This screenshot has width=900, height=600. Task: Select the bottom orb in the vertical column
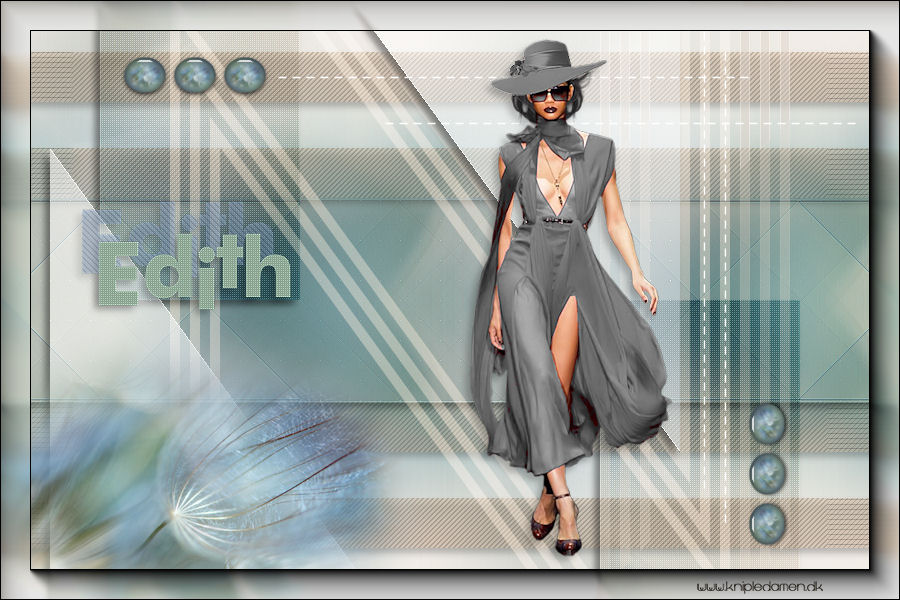(x=767, y=523)
